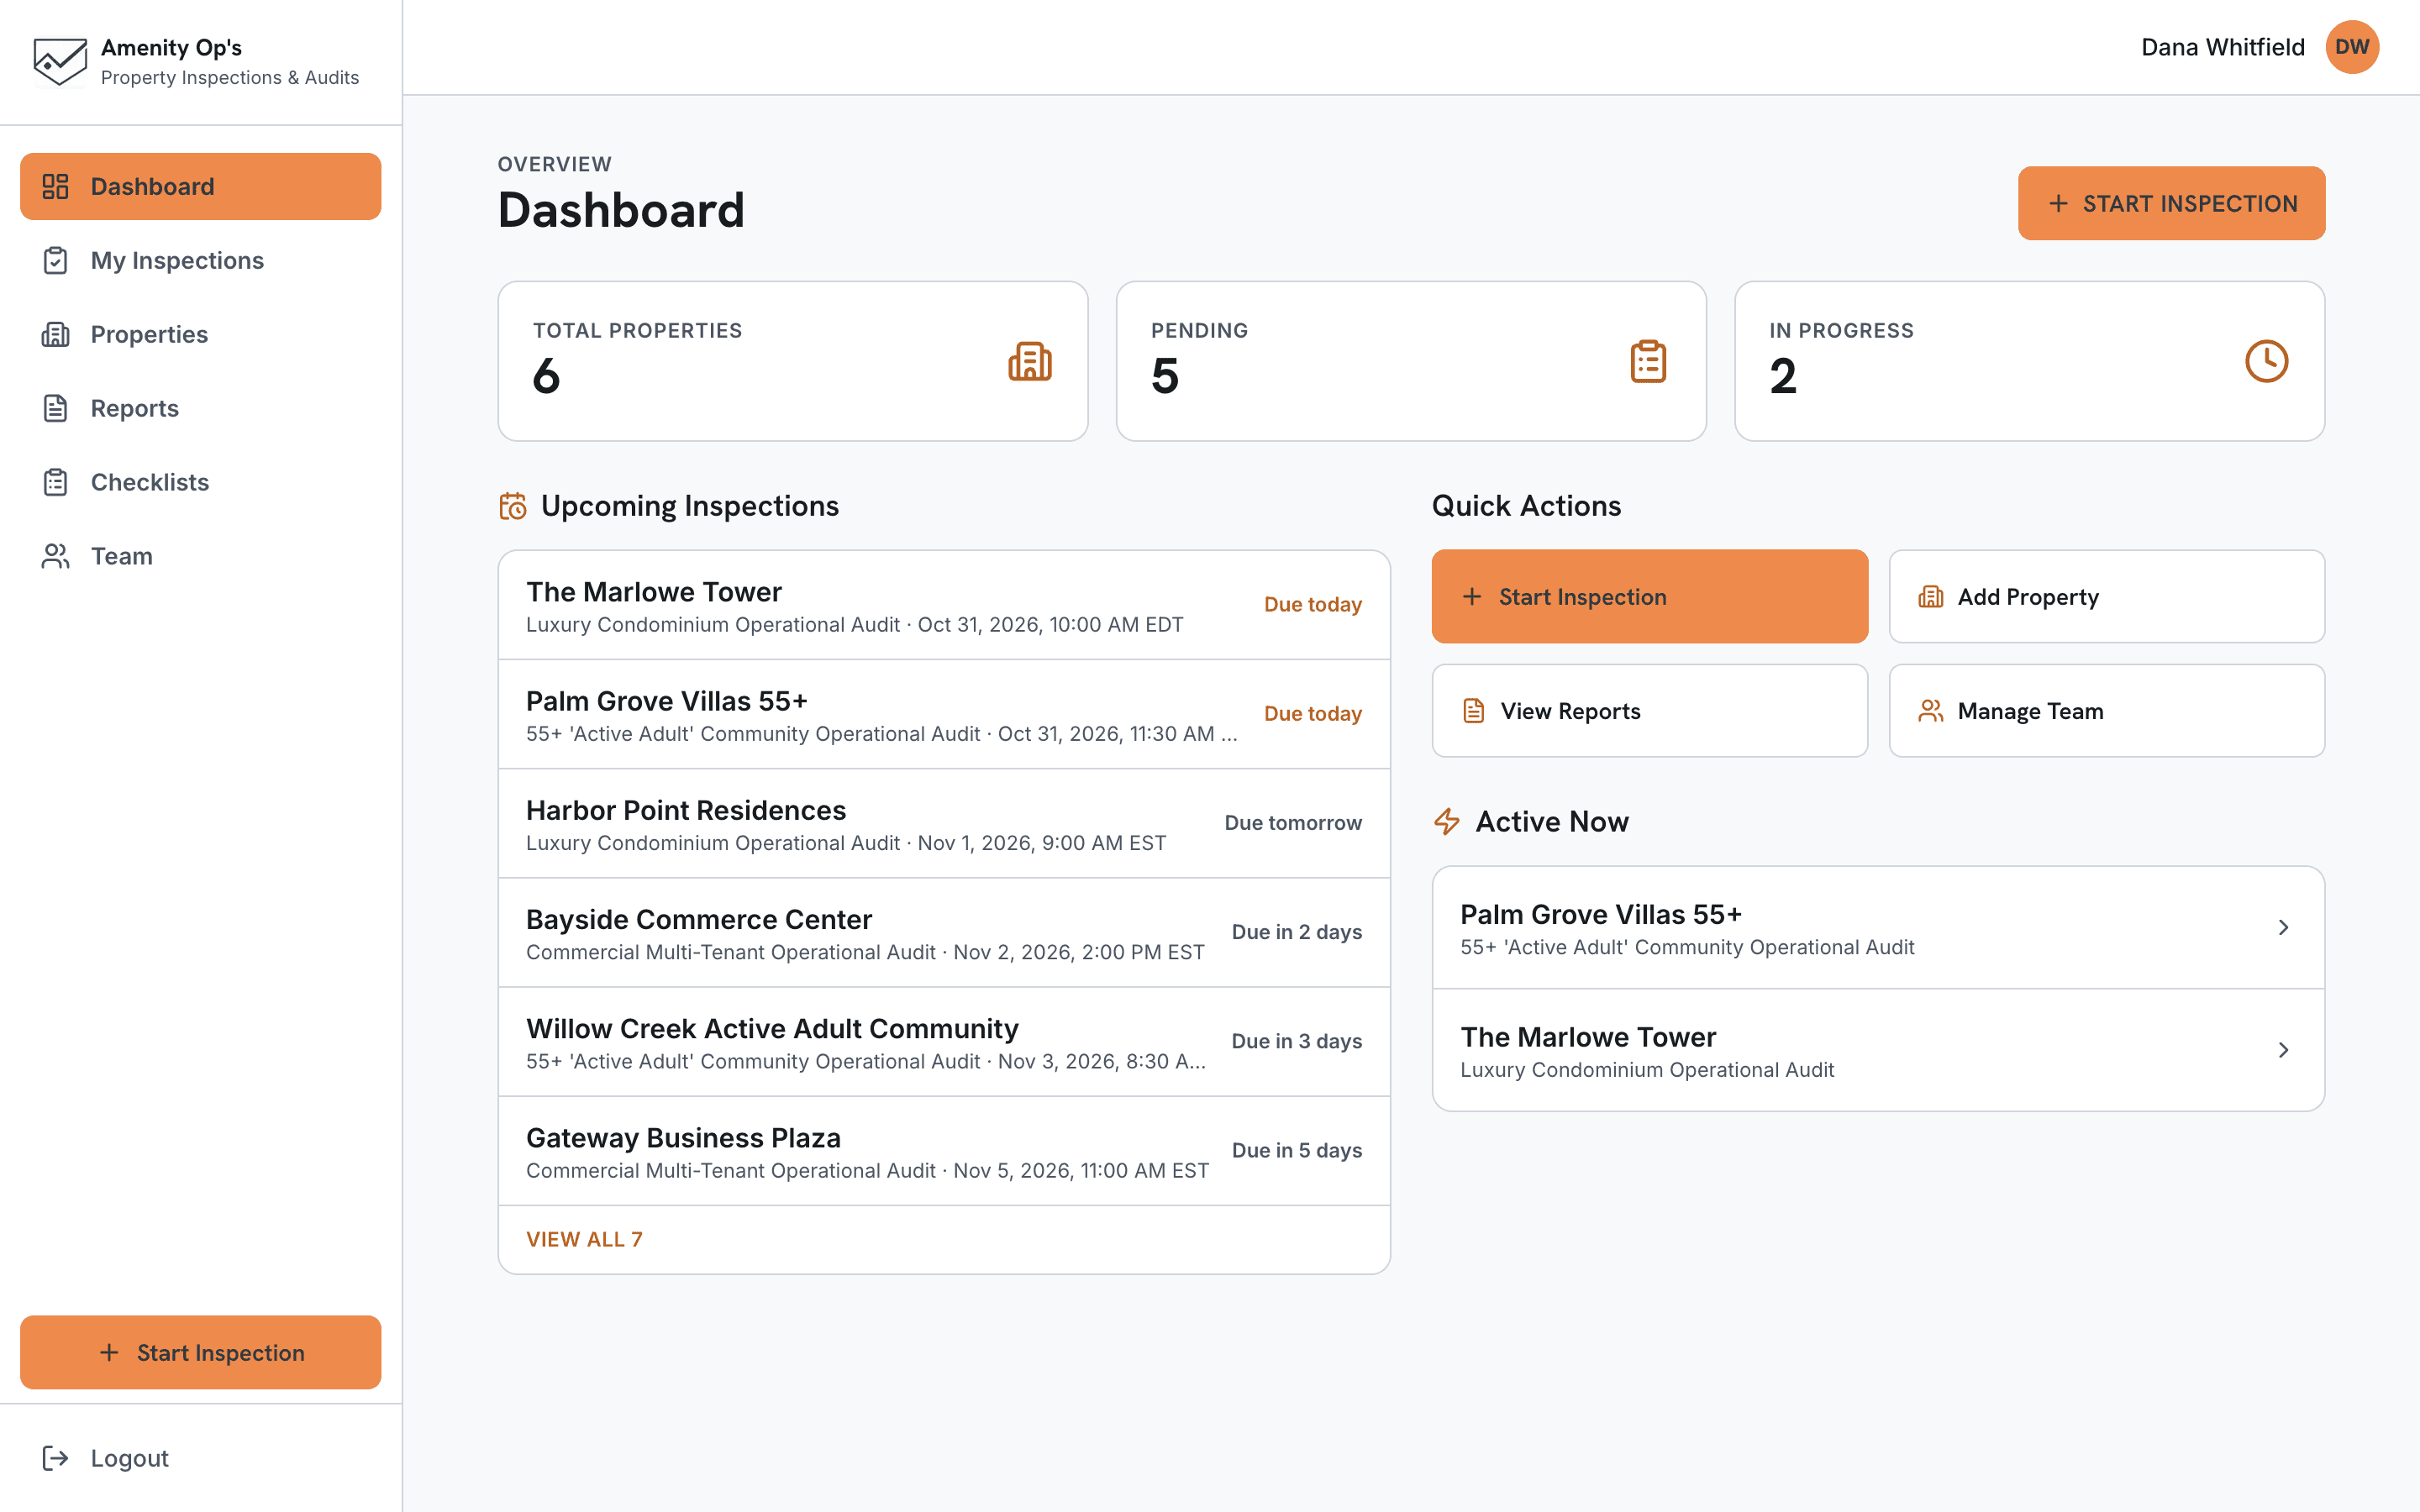Click the Due tomorrow label

pos(1293,822)
